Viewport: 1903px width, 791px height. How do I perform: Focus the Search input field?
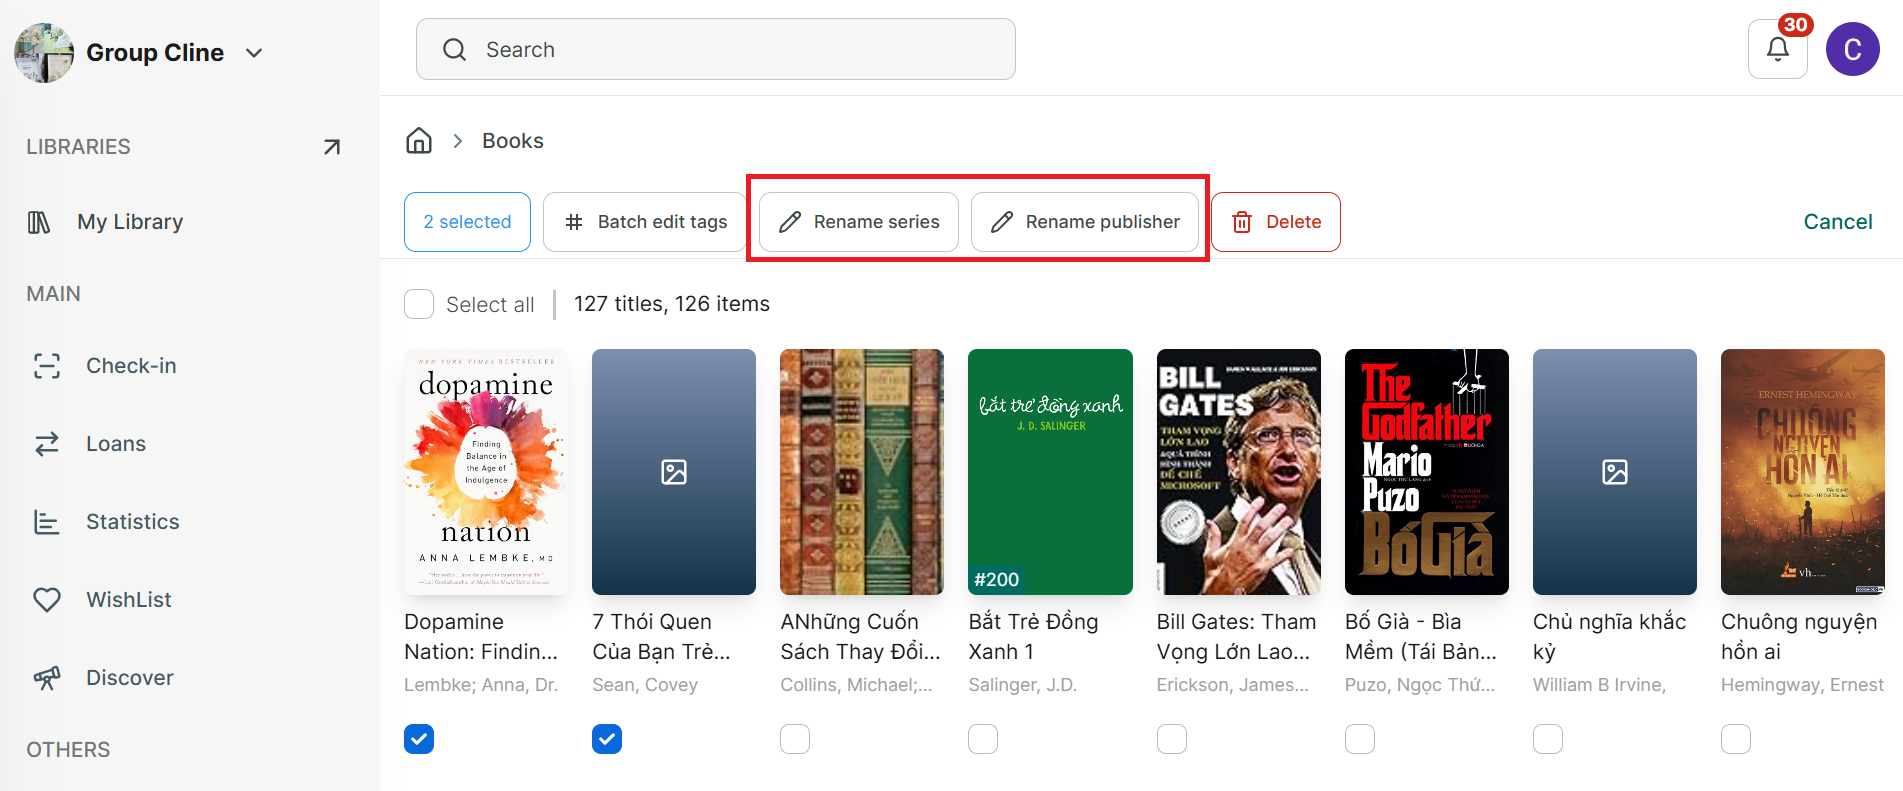(716, 49)
